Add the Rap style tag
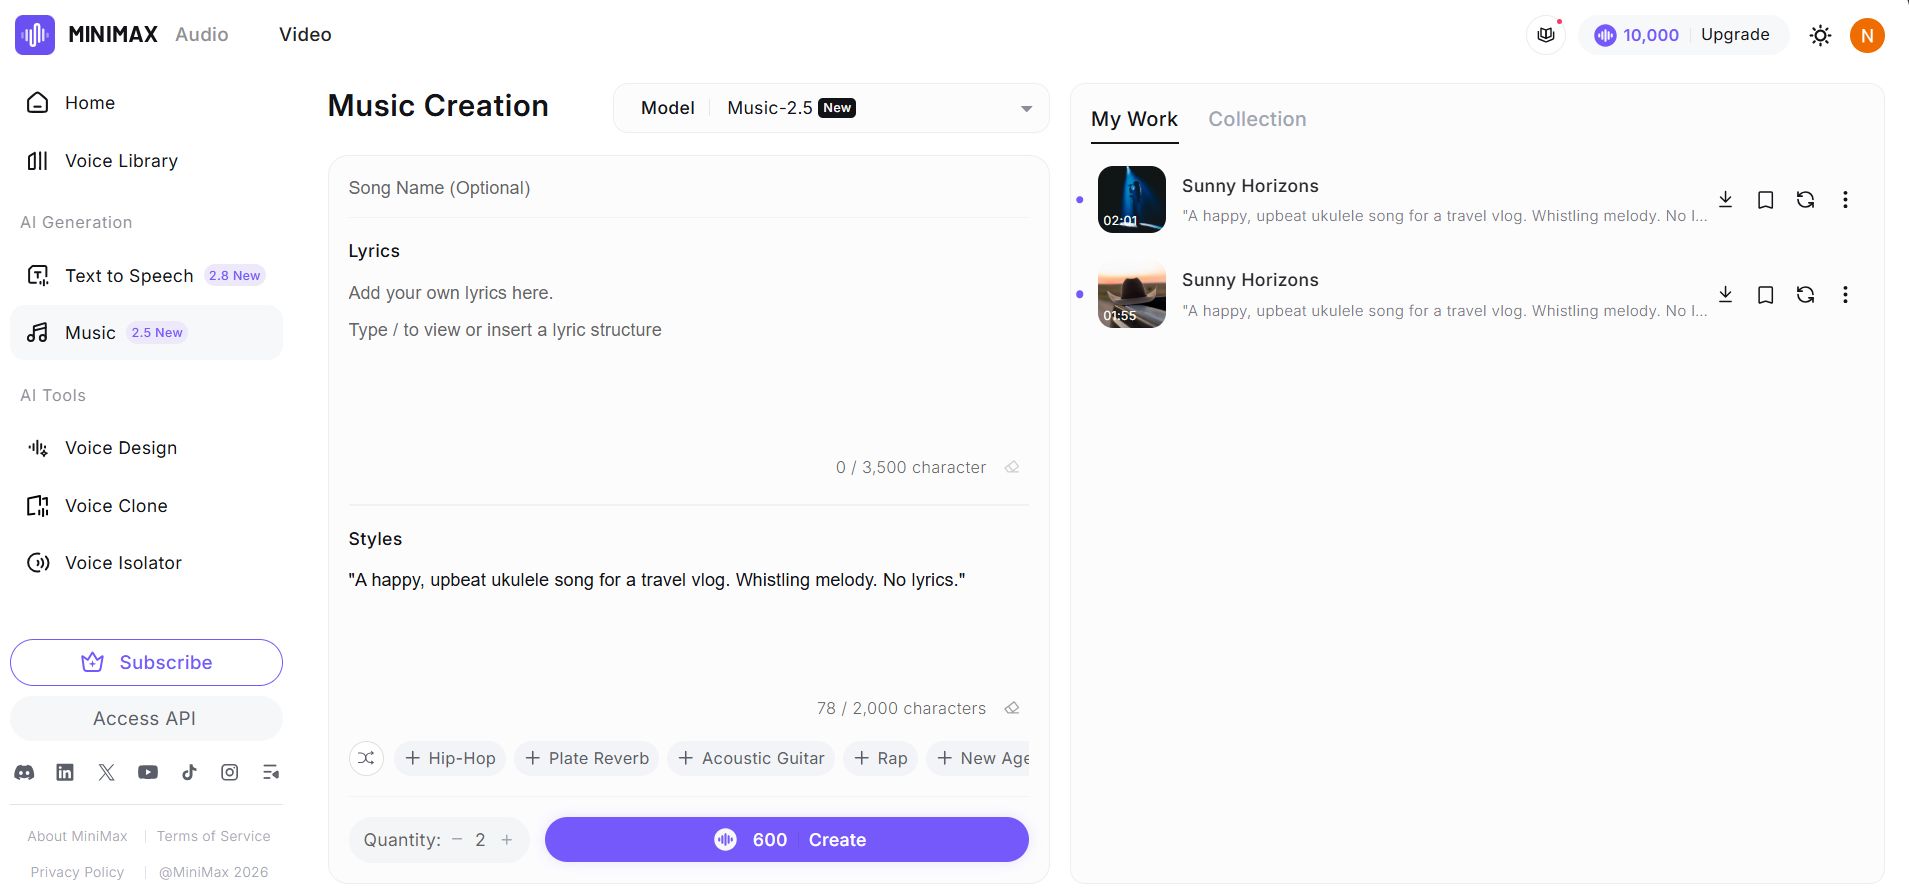This screenshot has width=1909, height=896. [881, 758]
